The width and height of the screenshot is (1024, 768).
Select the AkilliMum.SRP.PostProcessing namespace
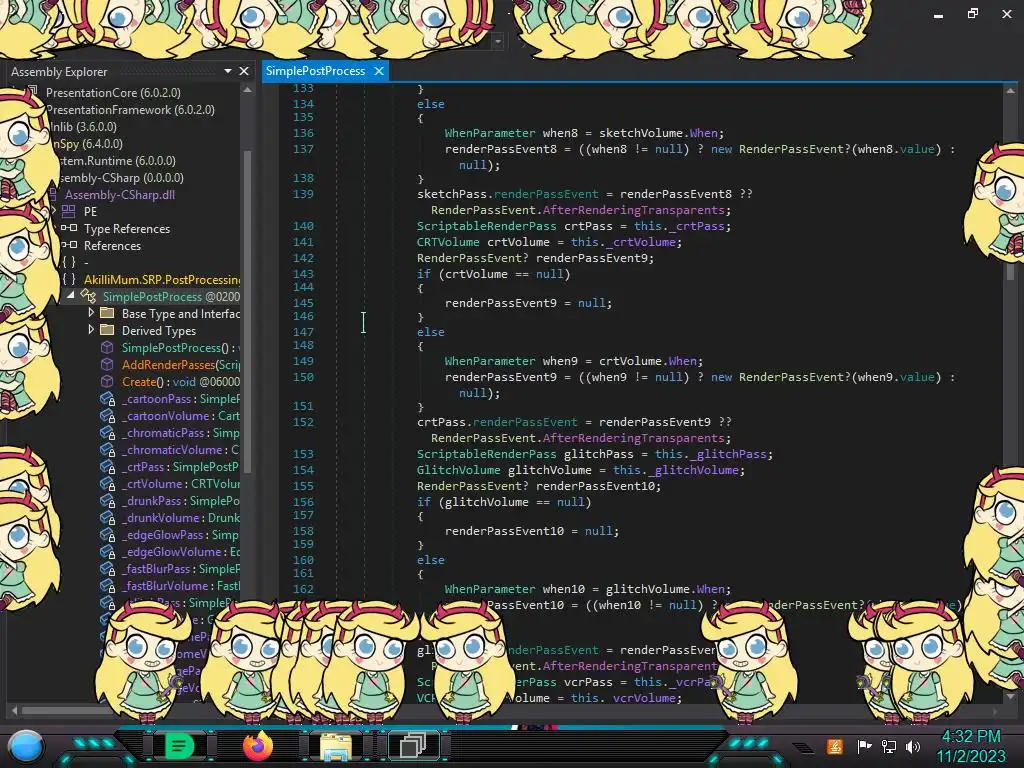(162, 280)
